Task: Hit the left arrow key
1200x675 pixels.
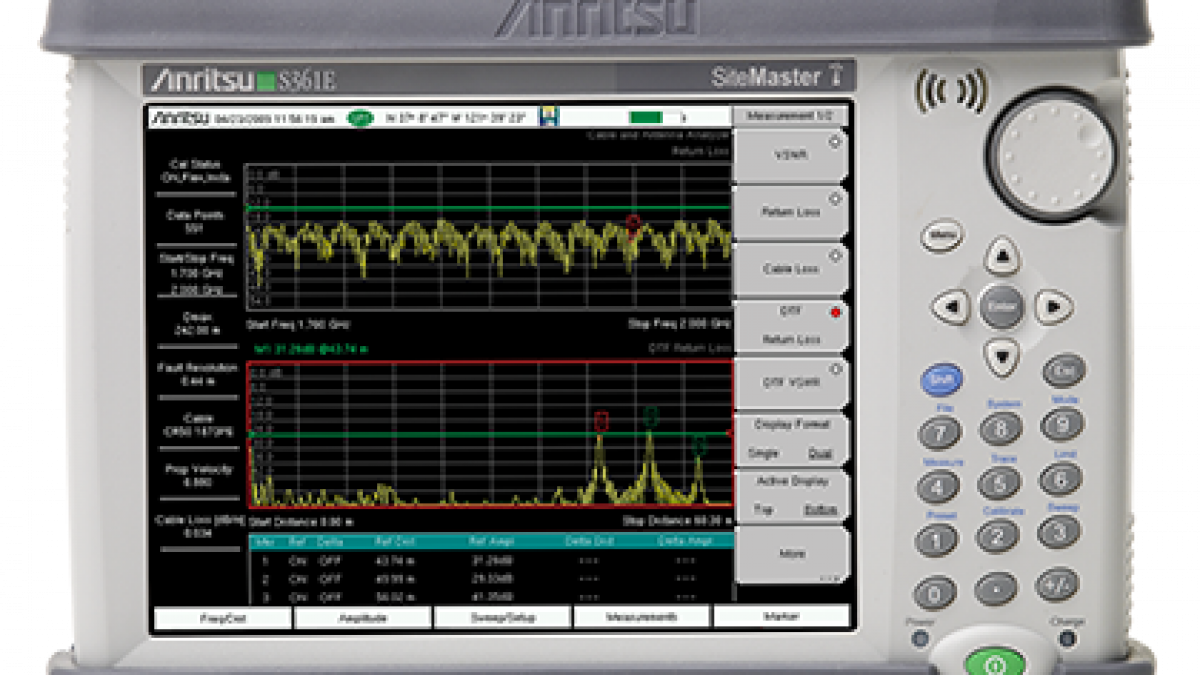Action: coord(951,306)
